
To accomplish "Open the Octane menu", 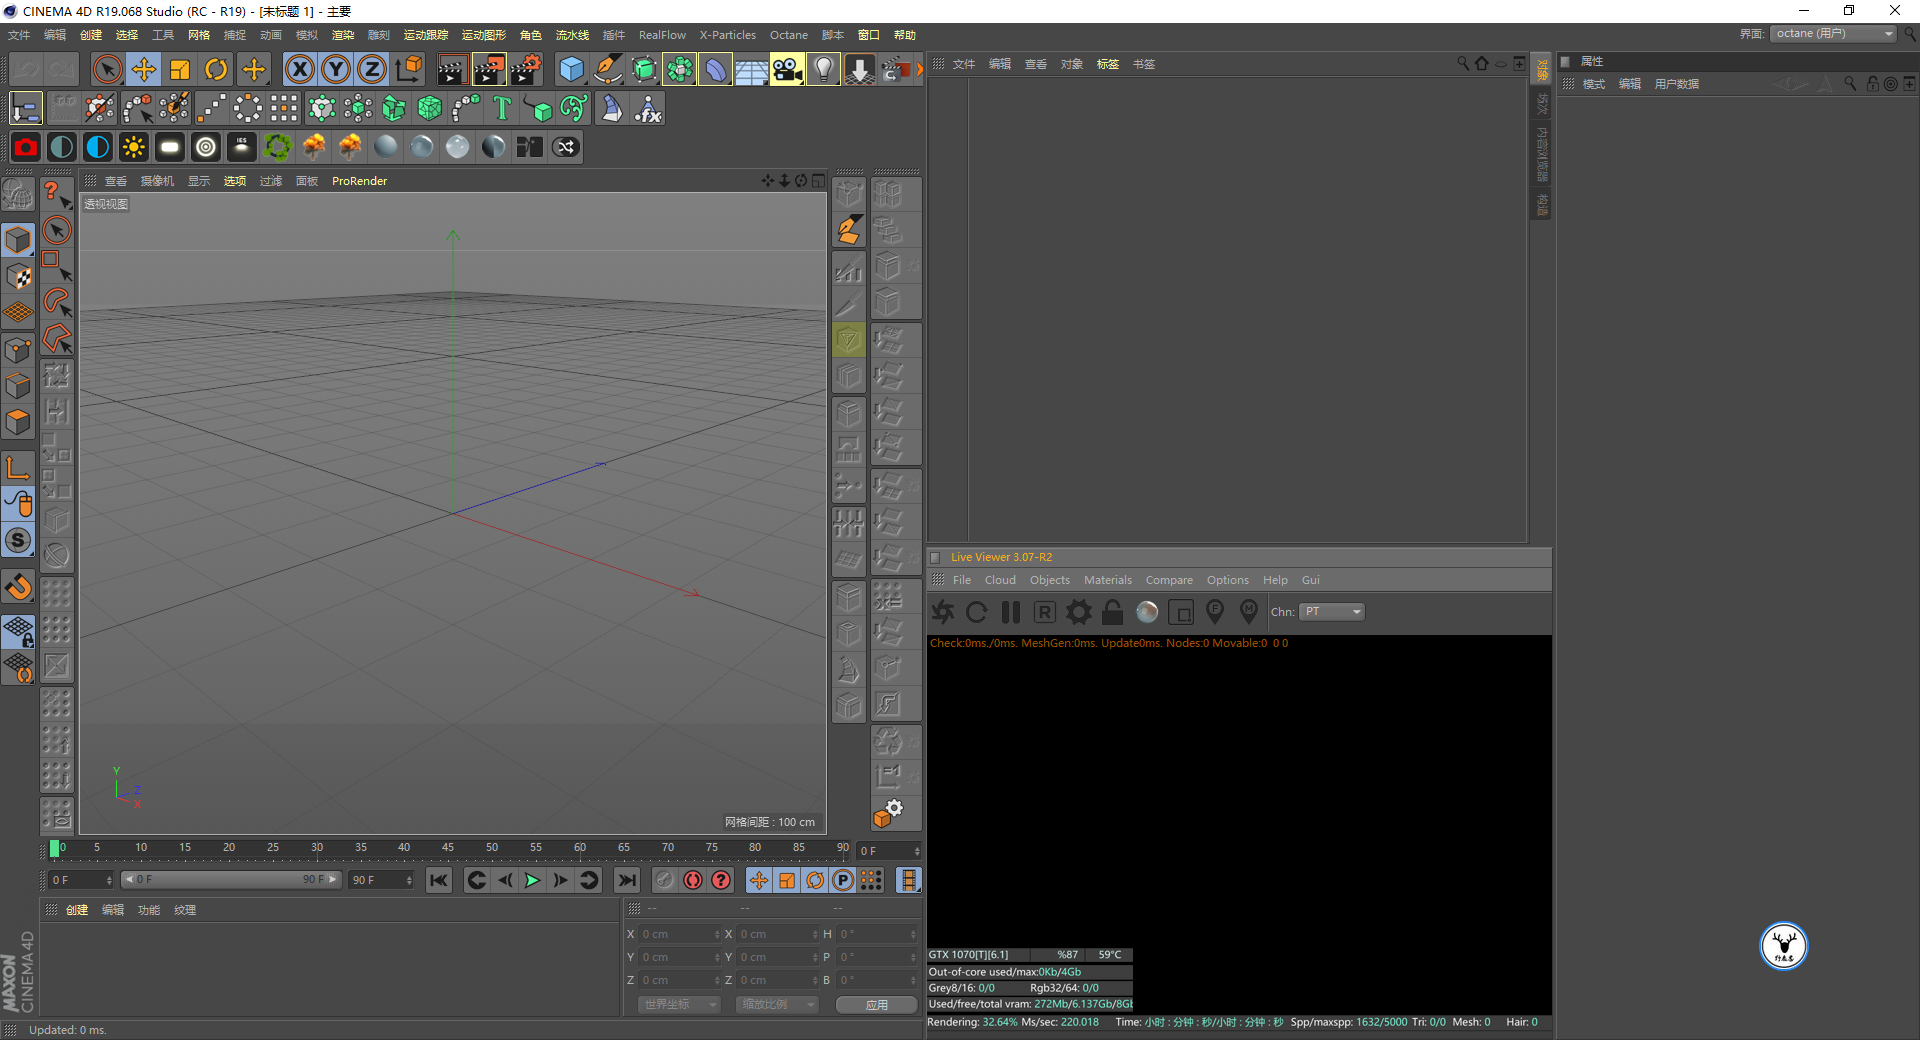I will coord(788,35).
